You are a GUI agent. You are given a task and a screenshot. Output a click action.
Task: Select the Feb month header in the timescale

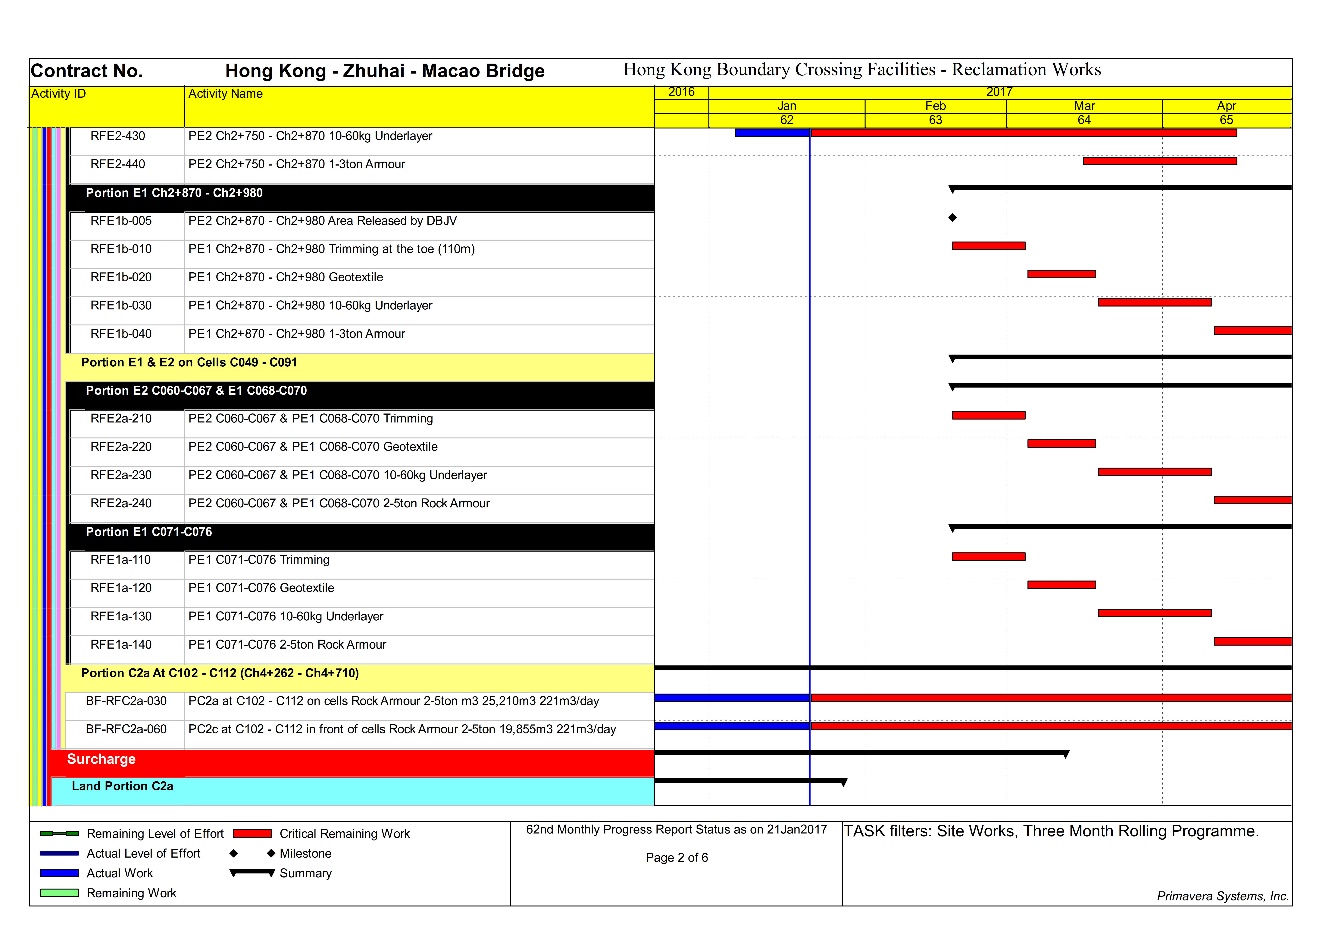[x=935, y=106]
